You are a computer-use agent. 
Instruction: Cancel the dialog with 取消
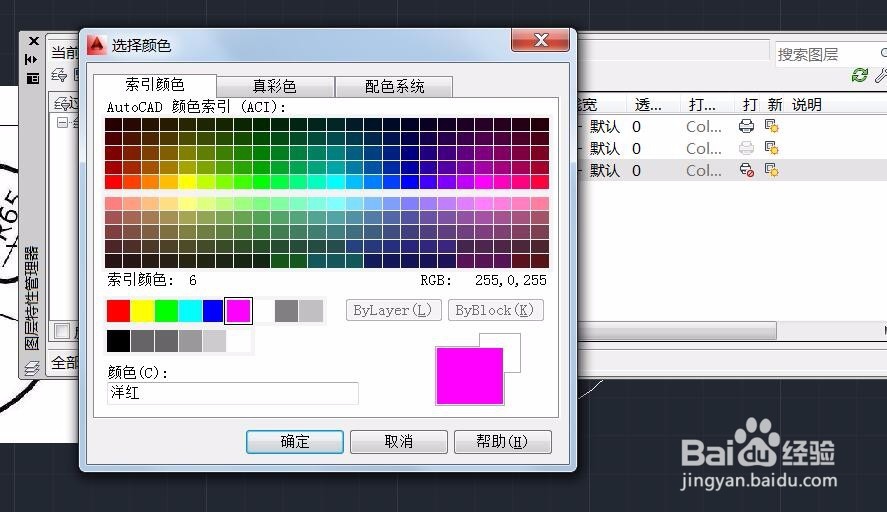tap(399, 441)
